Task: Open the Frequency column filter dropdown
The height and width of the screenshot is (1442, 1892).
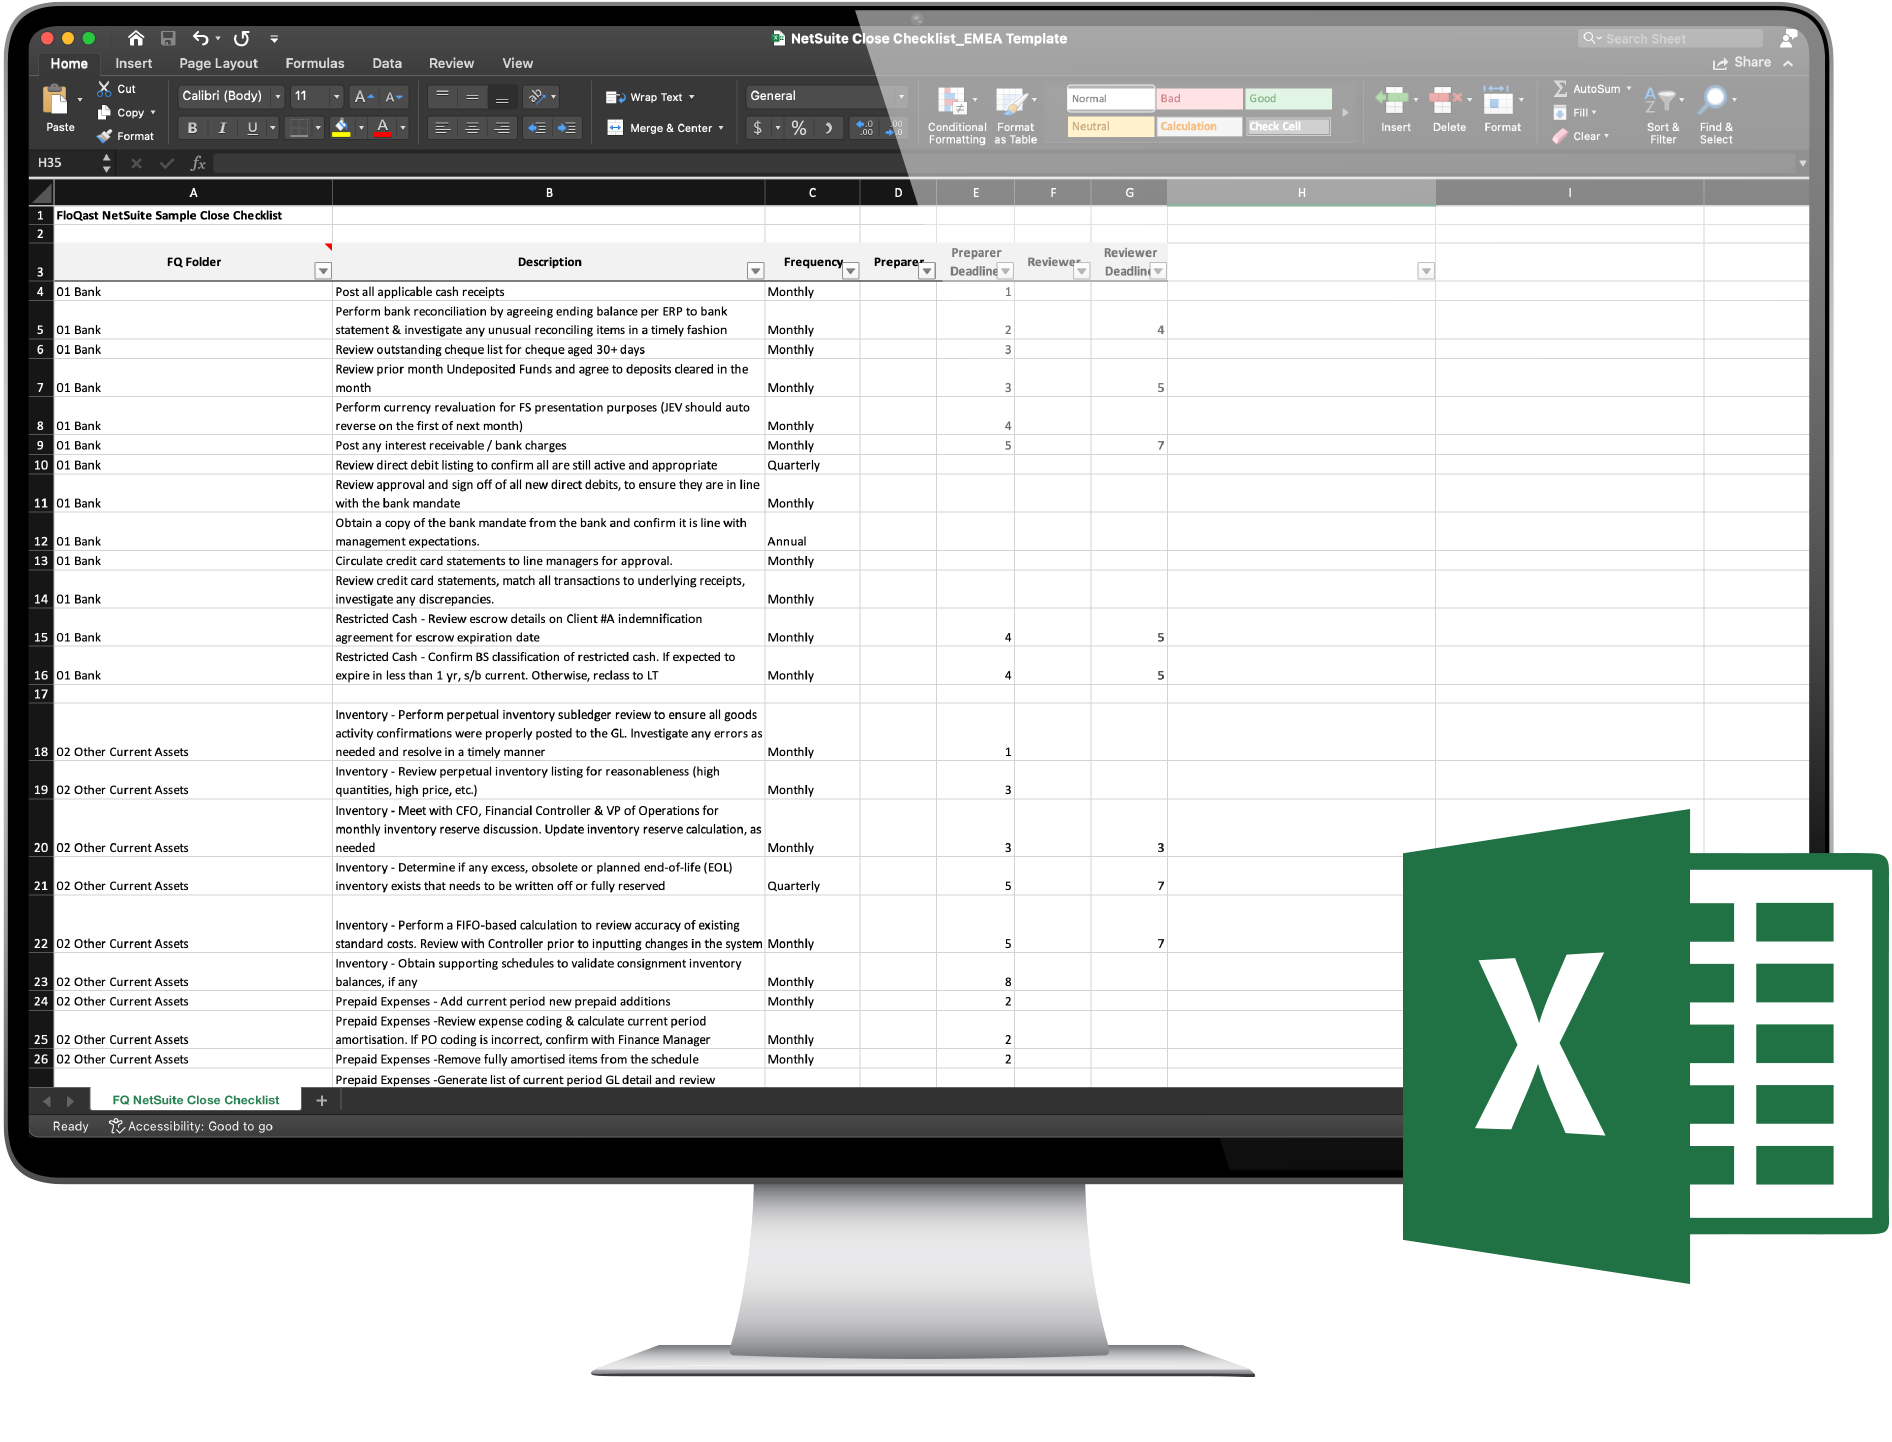Action: 850,272
